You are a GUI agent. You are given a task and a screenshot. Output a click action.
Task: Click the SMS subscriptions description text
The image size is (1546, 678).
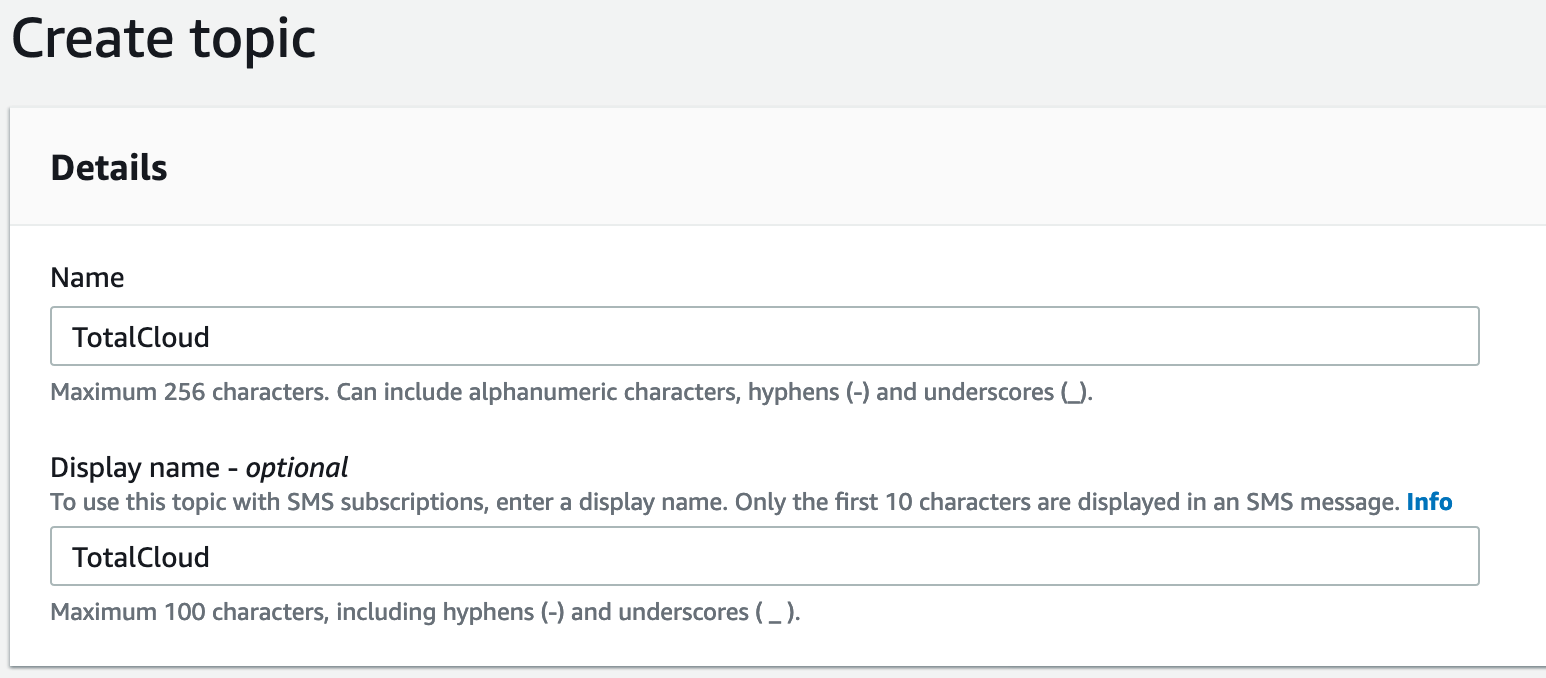pyautogui.click(x=725, y=502)
